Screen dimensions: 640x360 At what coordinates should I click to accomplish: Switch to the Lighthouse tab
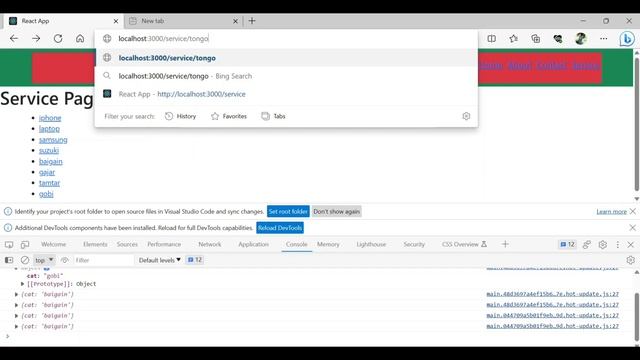tap(371, 244)
